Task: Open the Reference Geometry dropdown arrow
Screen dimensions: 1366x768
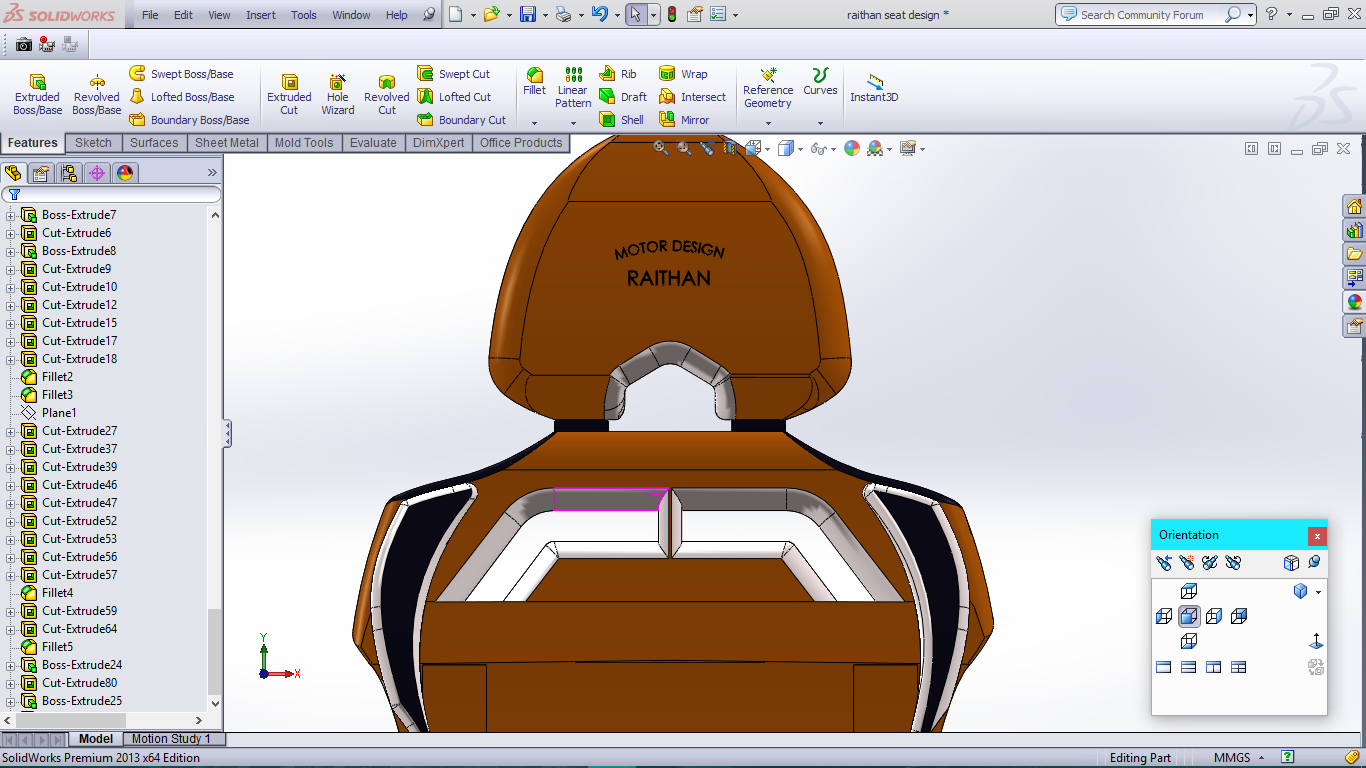Action: point(768,123)
